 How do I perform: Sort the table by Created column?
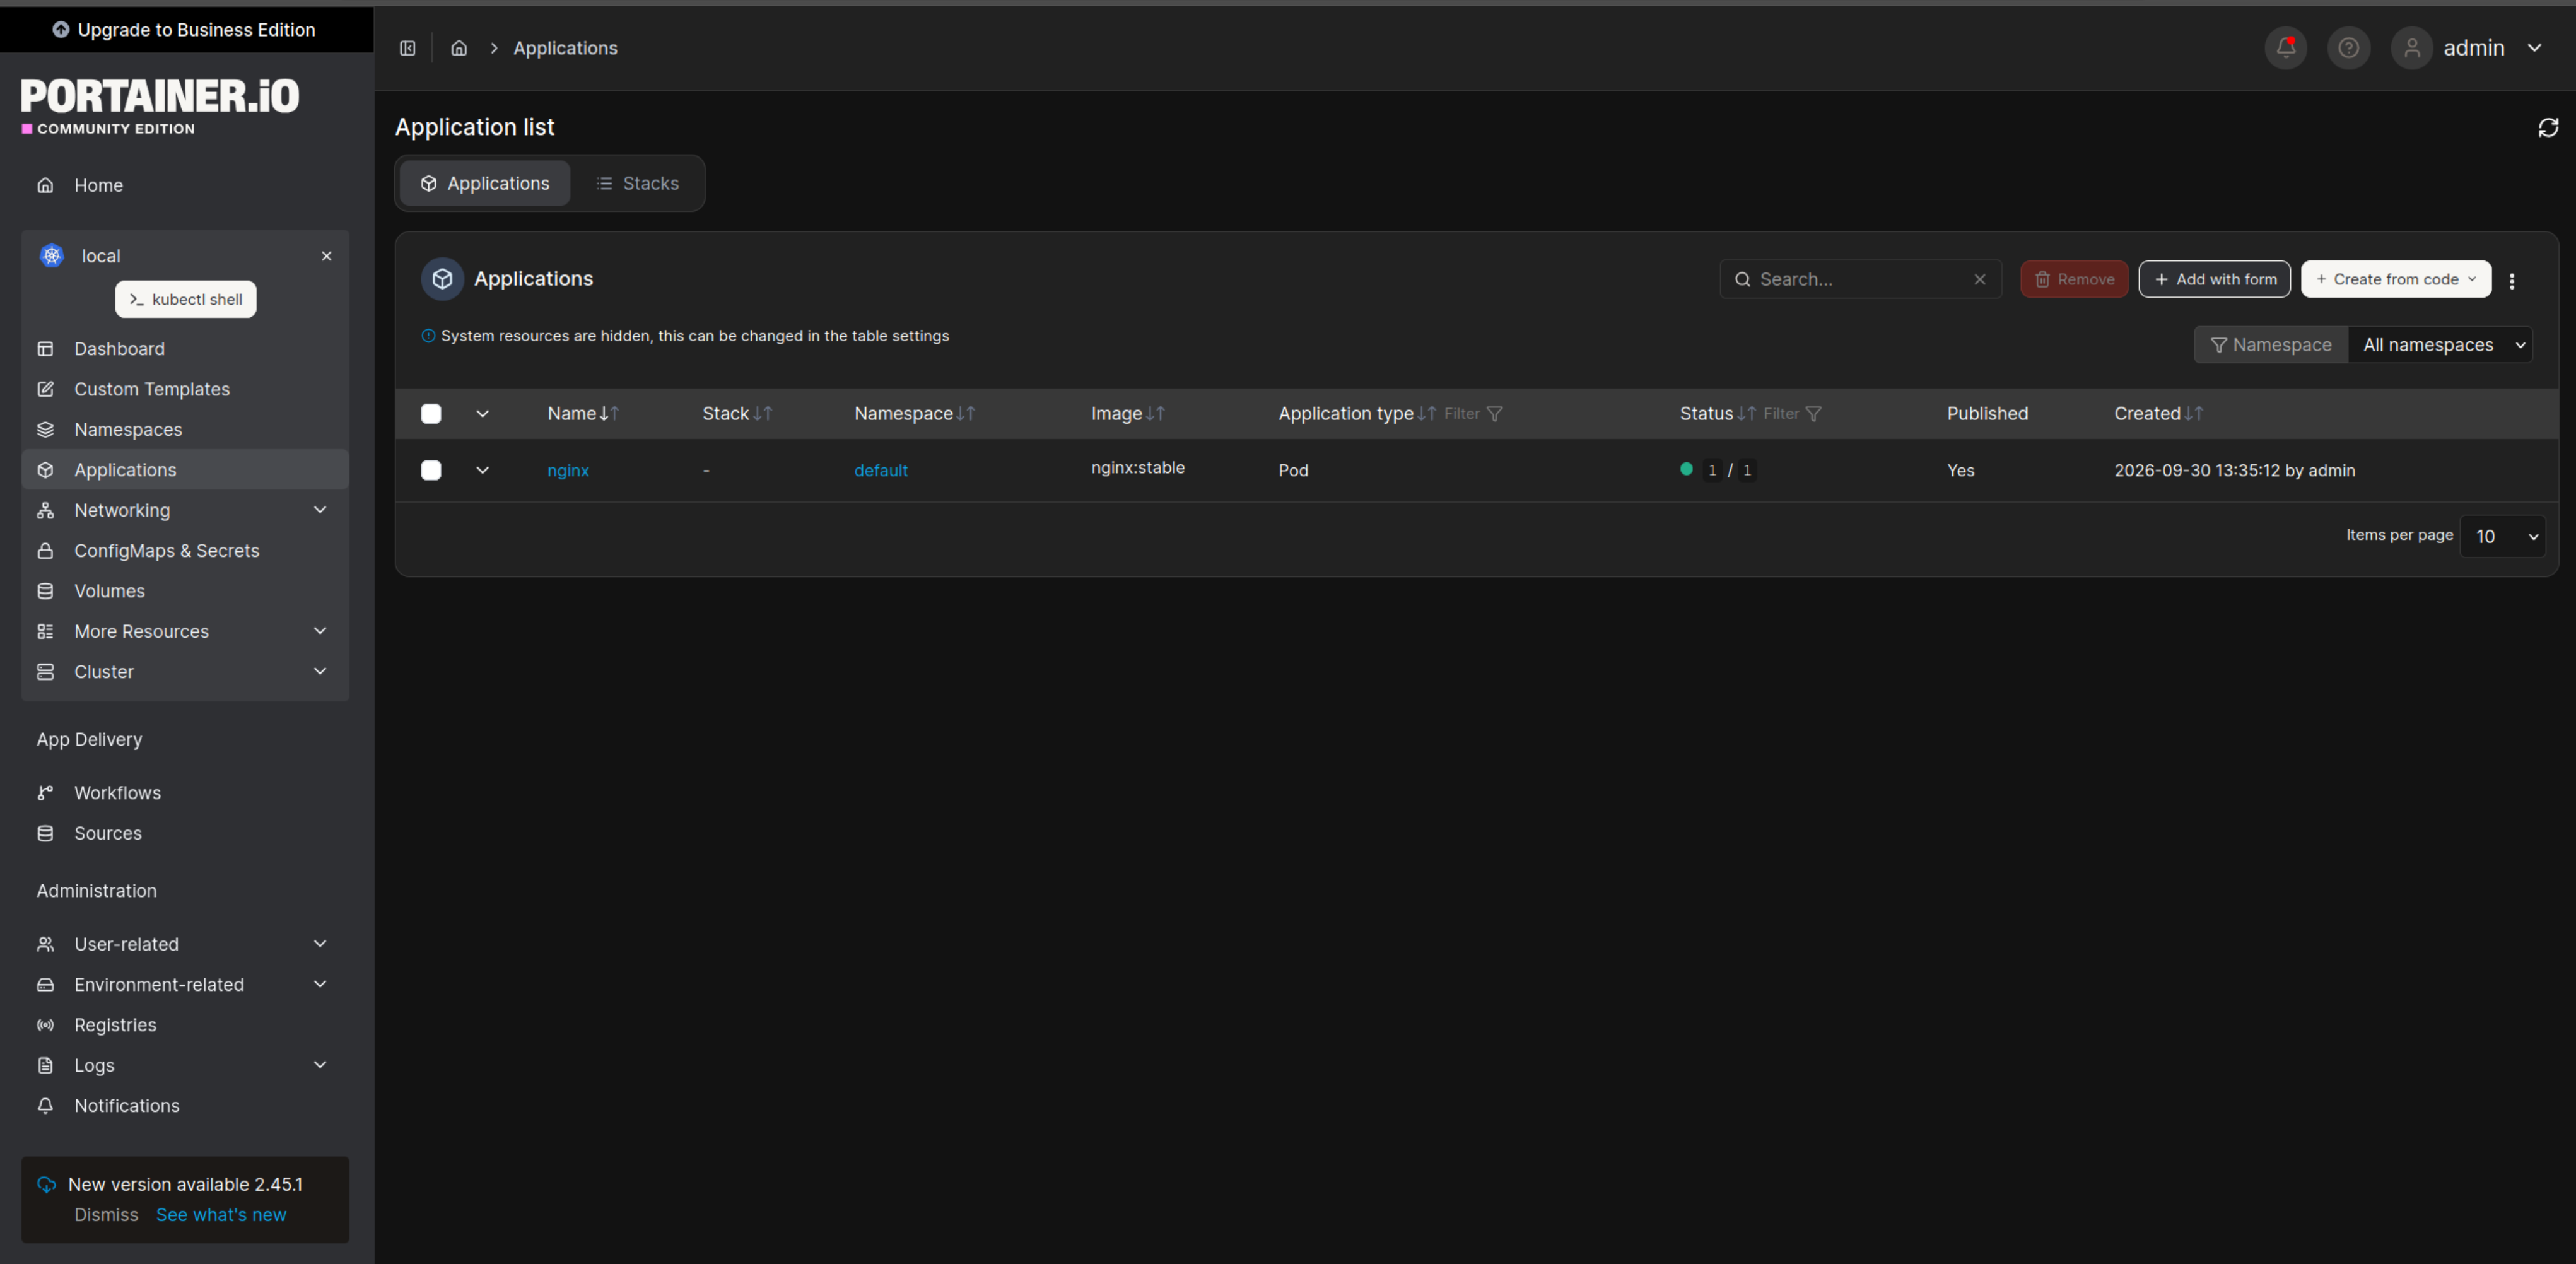(2159, 413)
